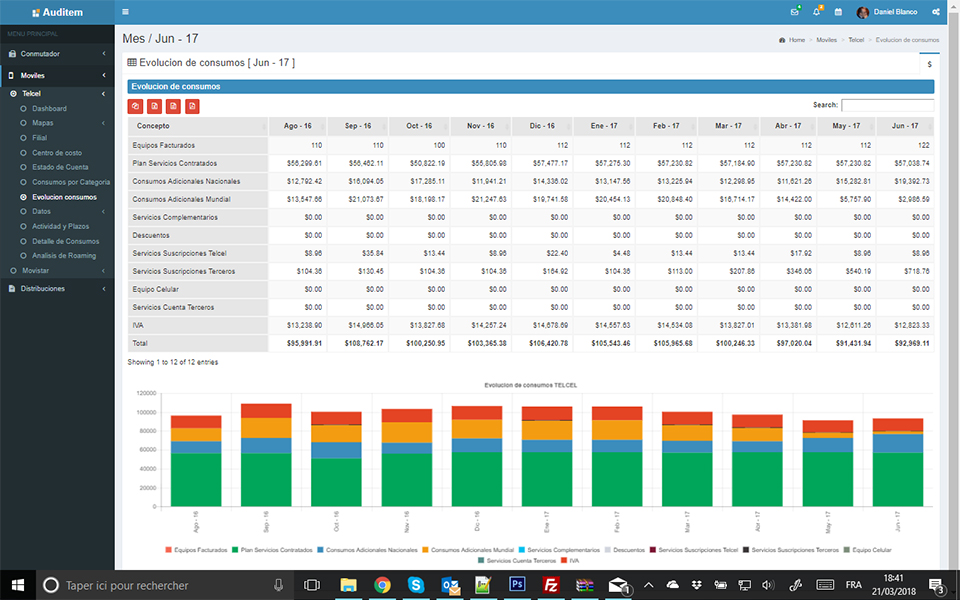Click the Home breadcrumb link
Screen dimensions: 960x600
click(x=797, y=40)
